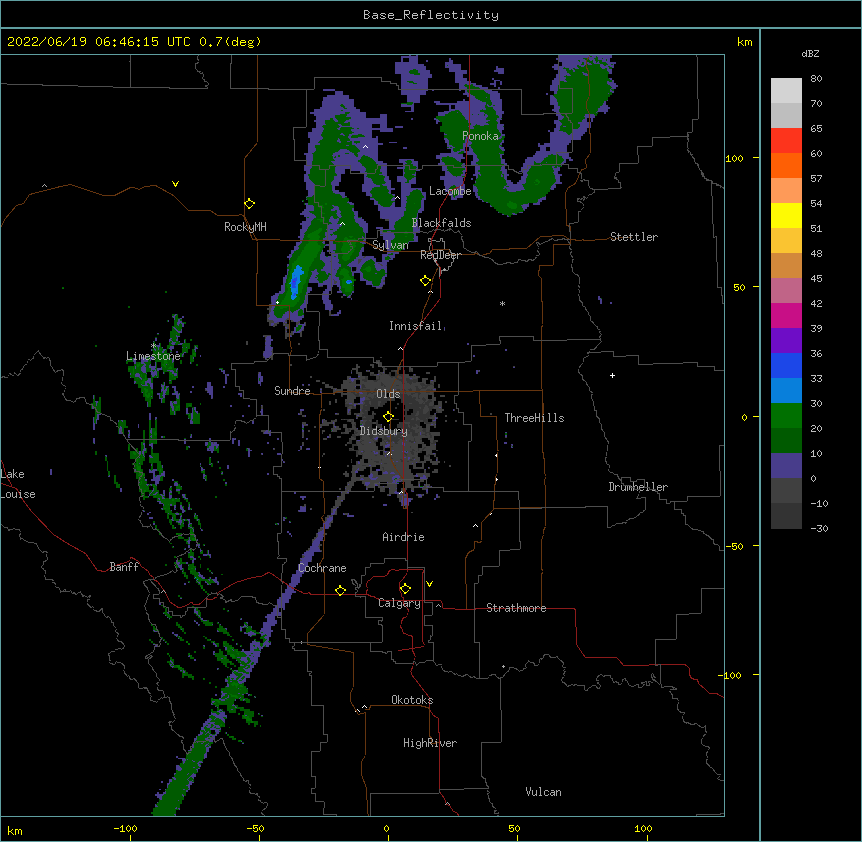Click the Blackfalds city label
Screen dimensions: 862x842
[x=441, y=223]
